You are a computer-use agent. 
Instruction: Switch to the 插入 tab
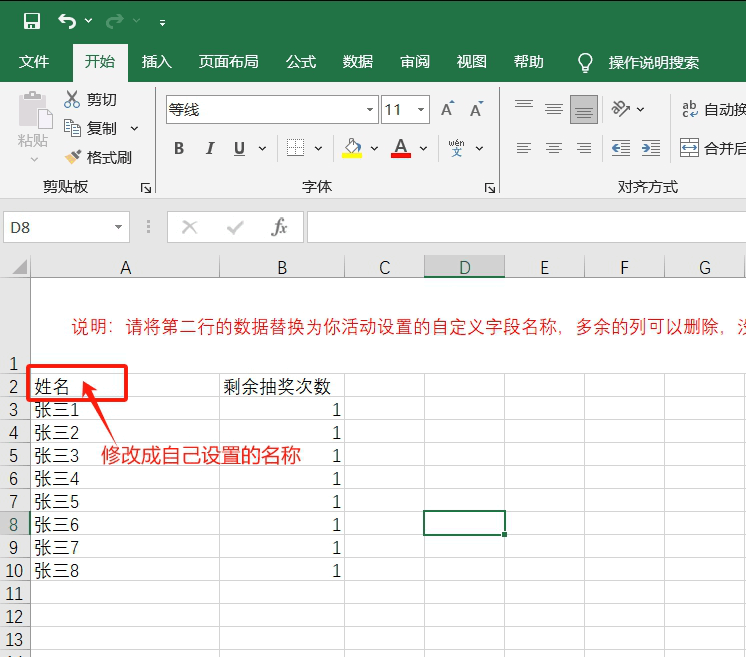tap(157, 62)
